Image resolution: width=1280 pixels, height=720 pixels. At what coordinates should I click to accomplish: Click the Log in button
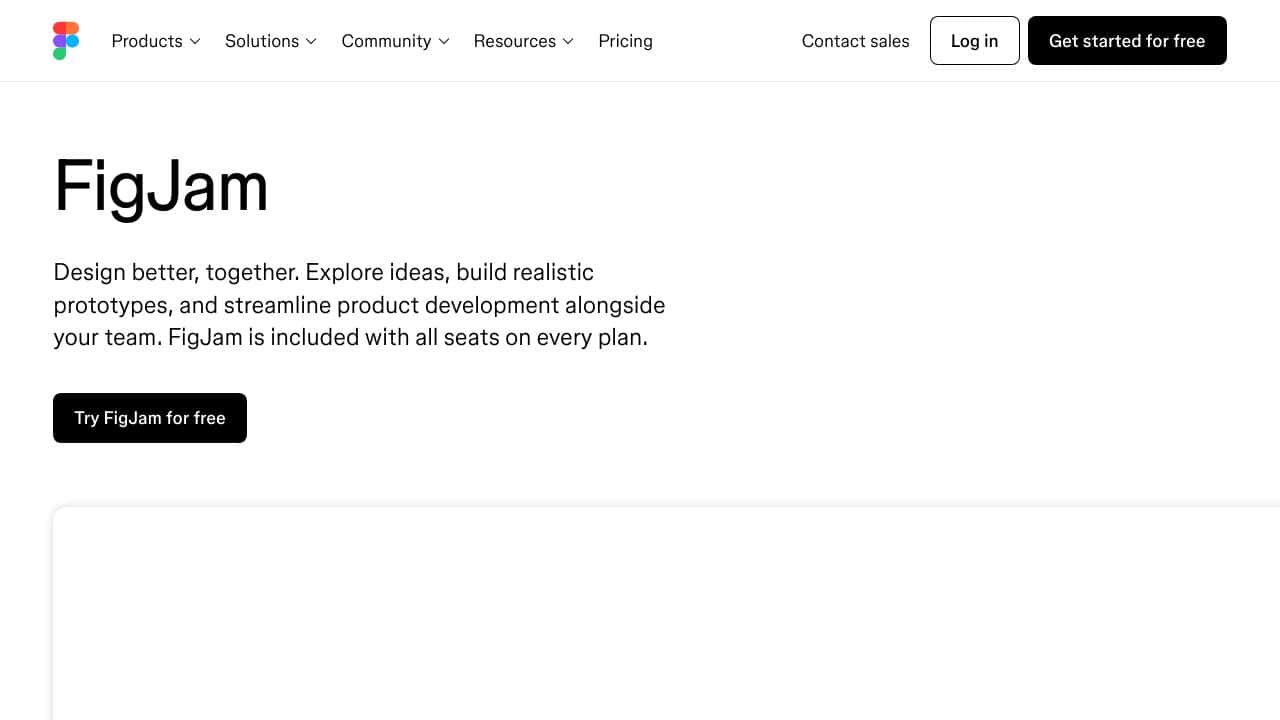pyautogui.click(x=975, y=41)
